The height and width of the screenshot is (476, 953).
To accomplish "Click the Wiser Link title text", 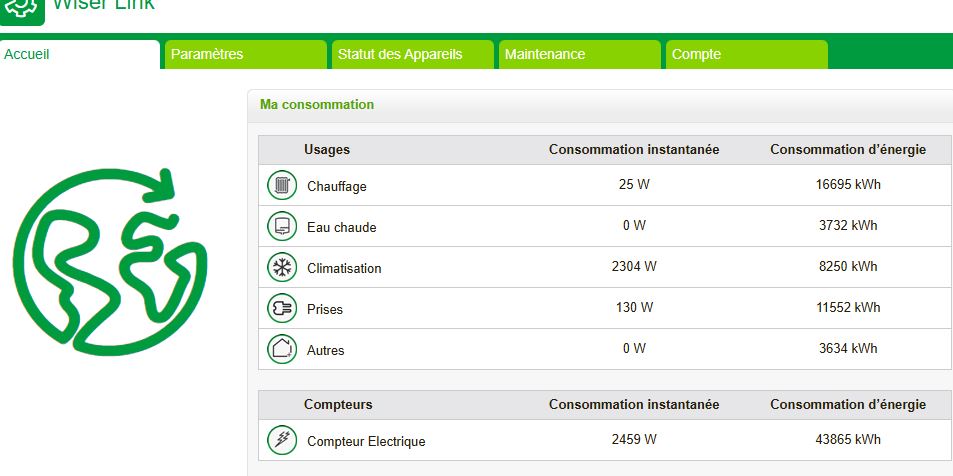I will tap(103, 5).
